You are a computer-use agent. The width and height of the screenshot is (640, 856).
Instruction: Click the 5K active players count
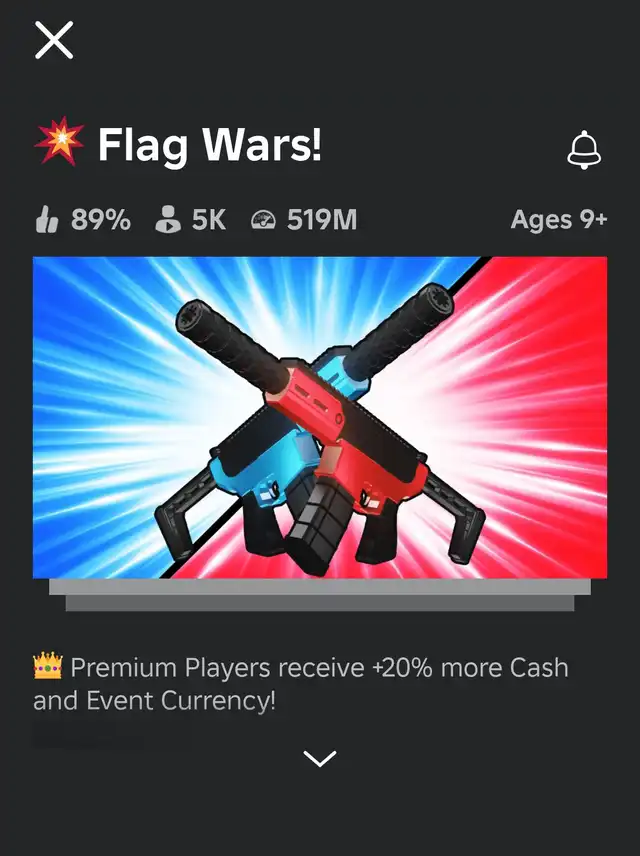[x=209, y=220]
